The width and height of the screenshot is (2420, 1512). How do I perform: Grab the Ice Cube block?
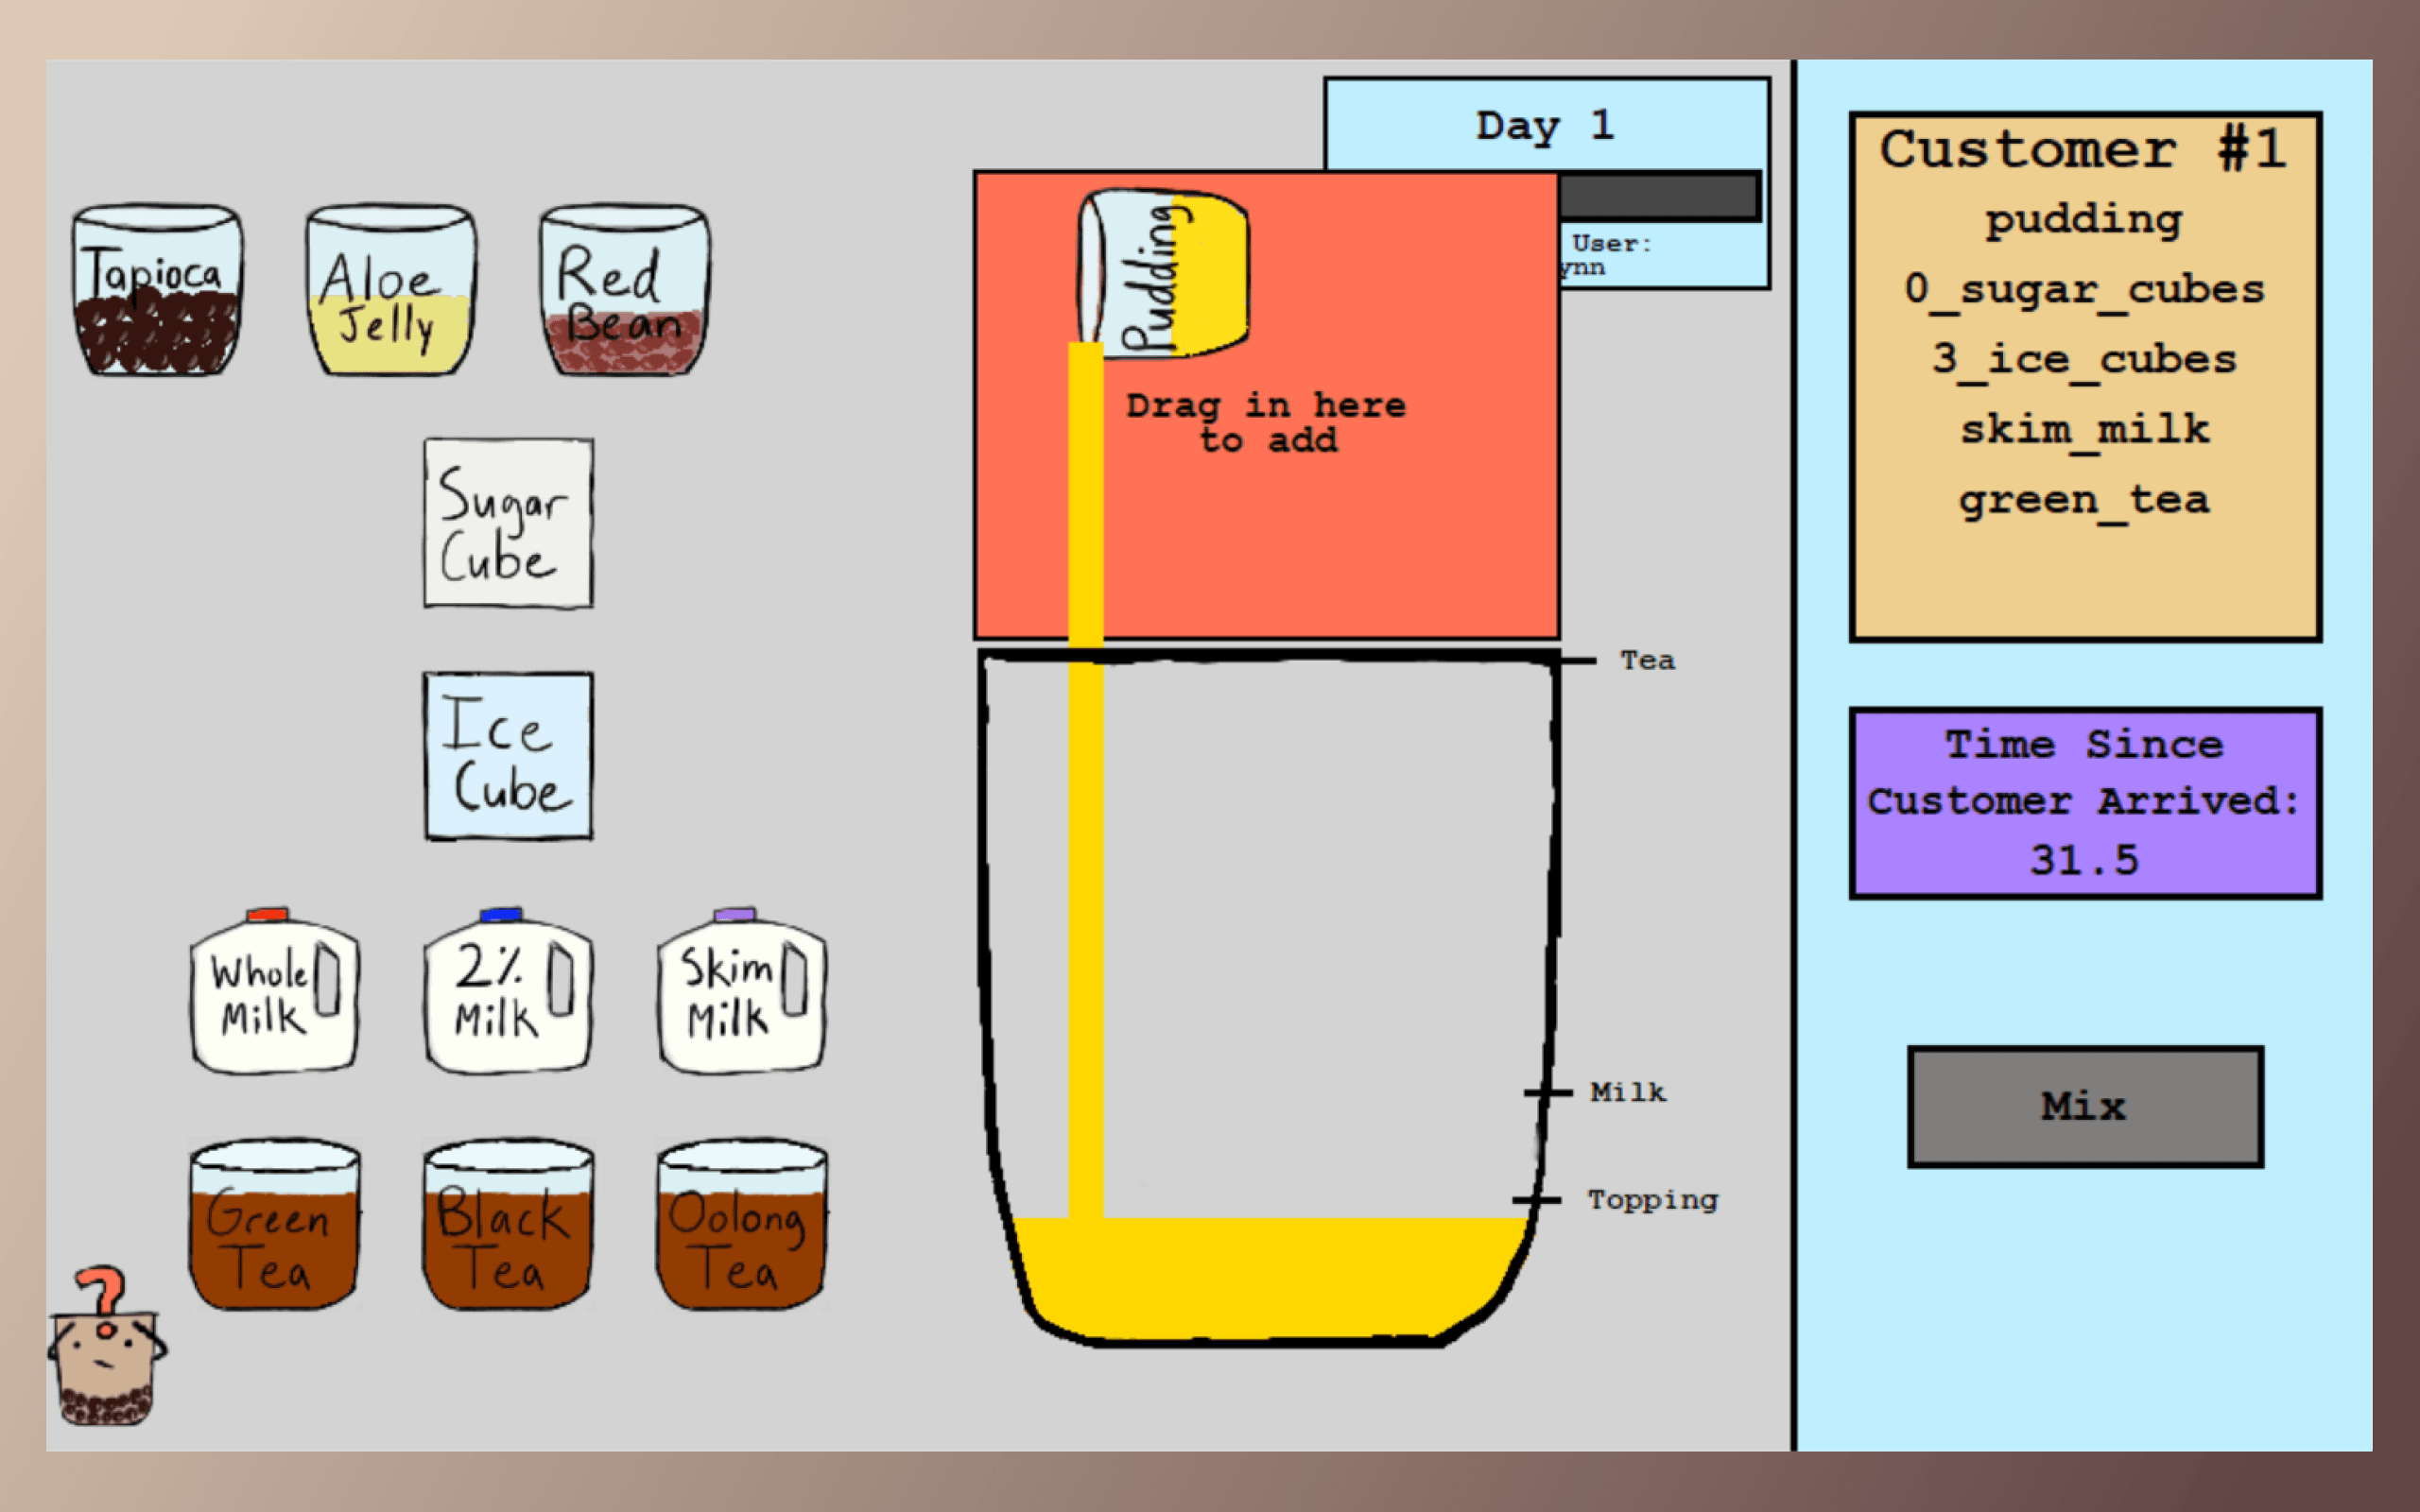(x=508, y=756)
